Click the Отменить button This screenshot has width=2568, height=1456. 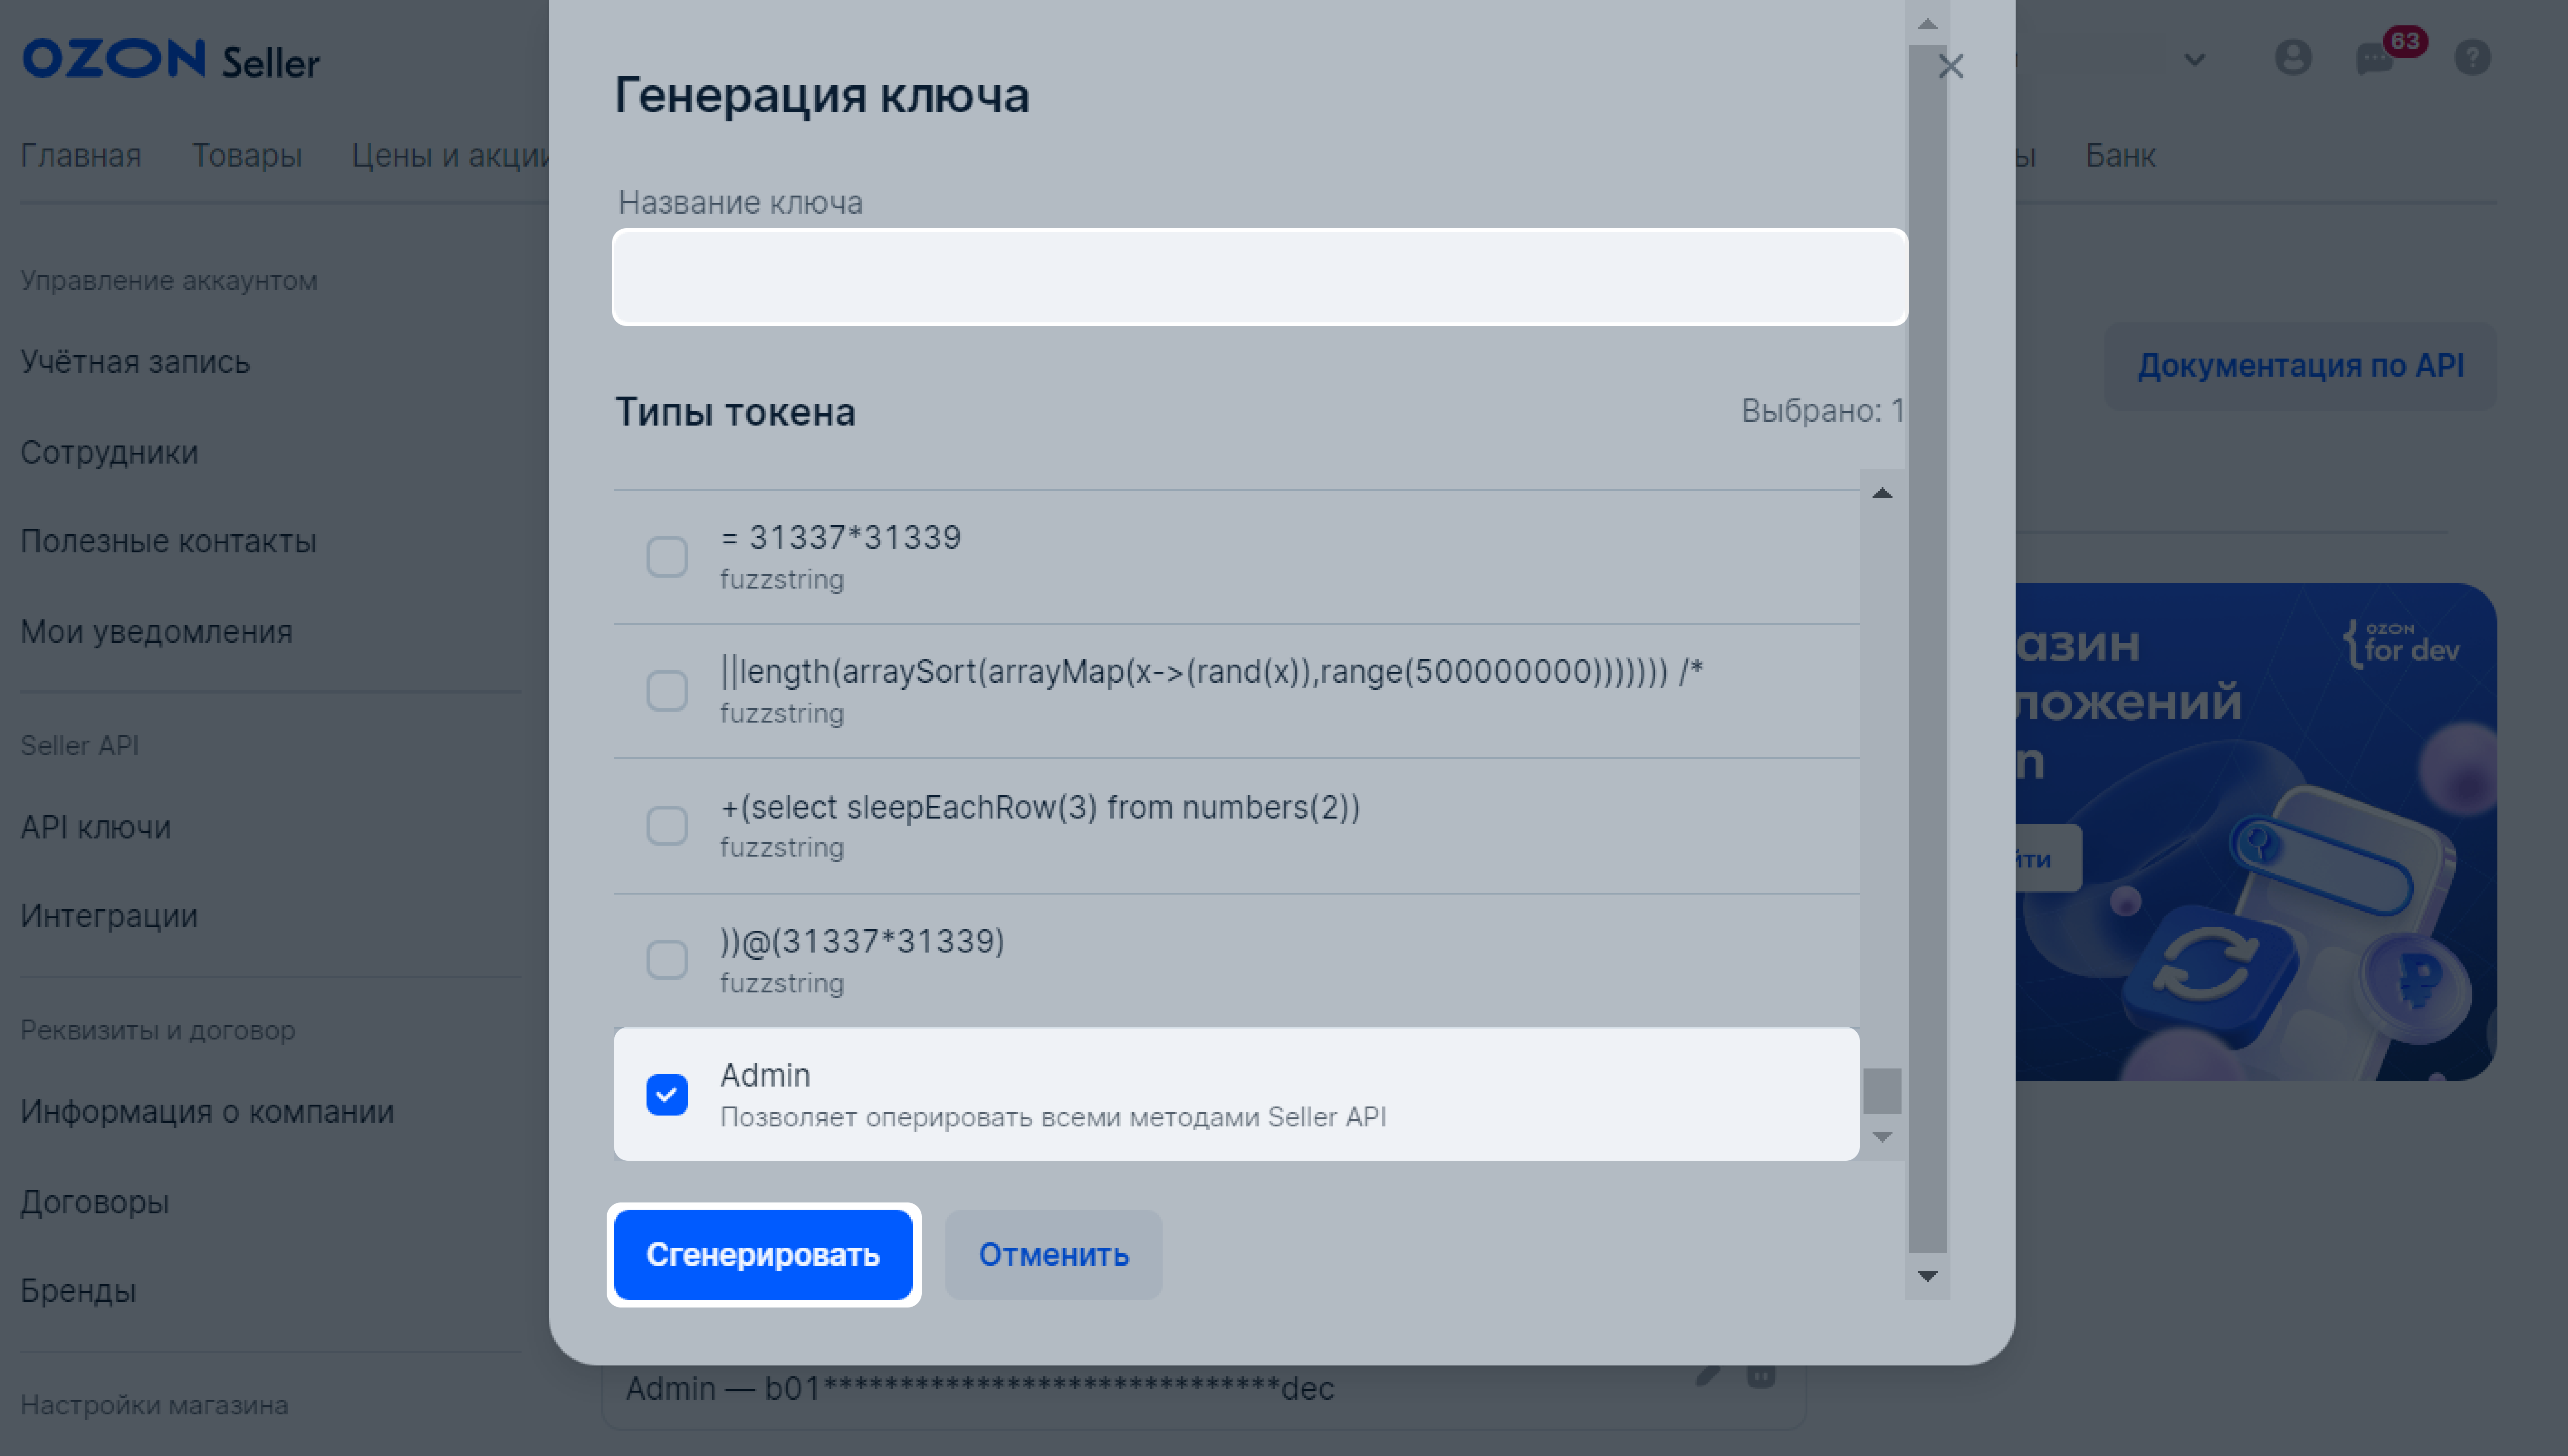coord(1054,1255)
